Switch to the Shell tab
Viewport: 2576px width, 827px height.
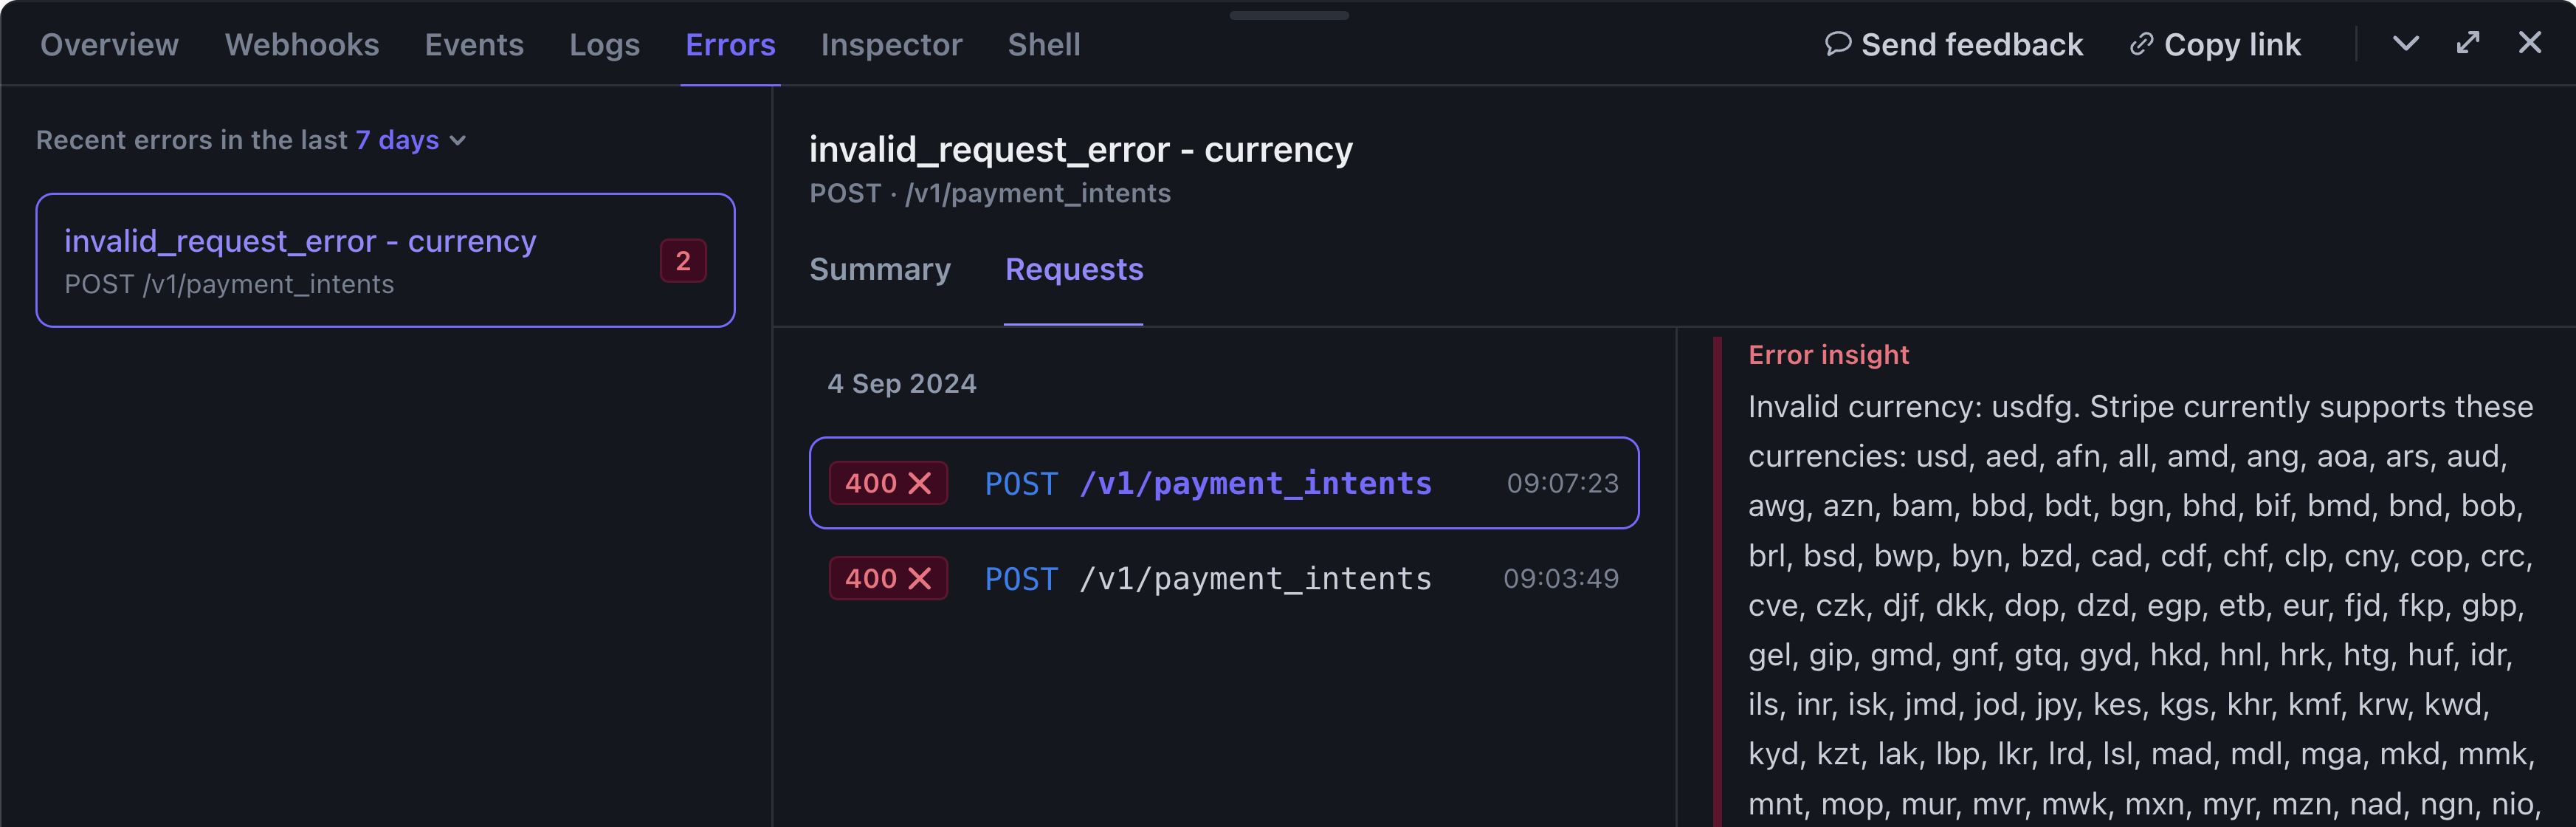pos(1044,44)
